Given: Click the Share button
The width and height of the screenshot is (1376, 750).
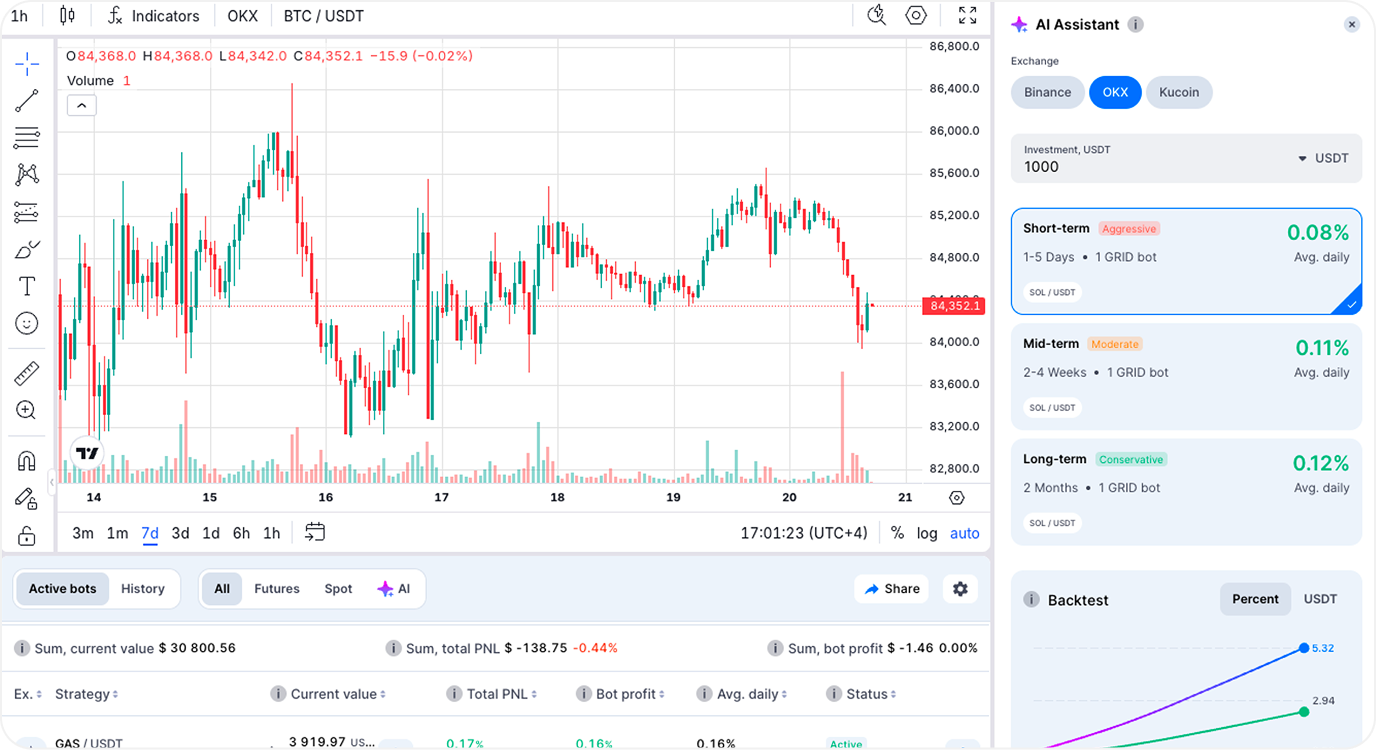Looking at the screenshot, I should coord(891,589).
